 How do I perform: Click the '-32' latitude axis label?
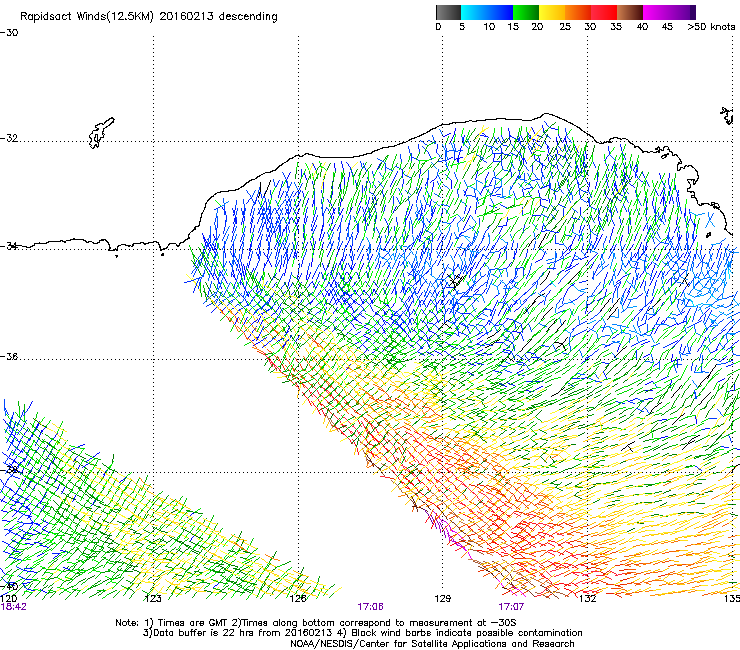click(x=9, y=138)
